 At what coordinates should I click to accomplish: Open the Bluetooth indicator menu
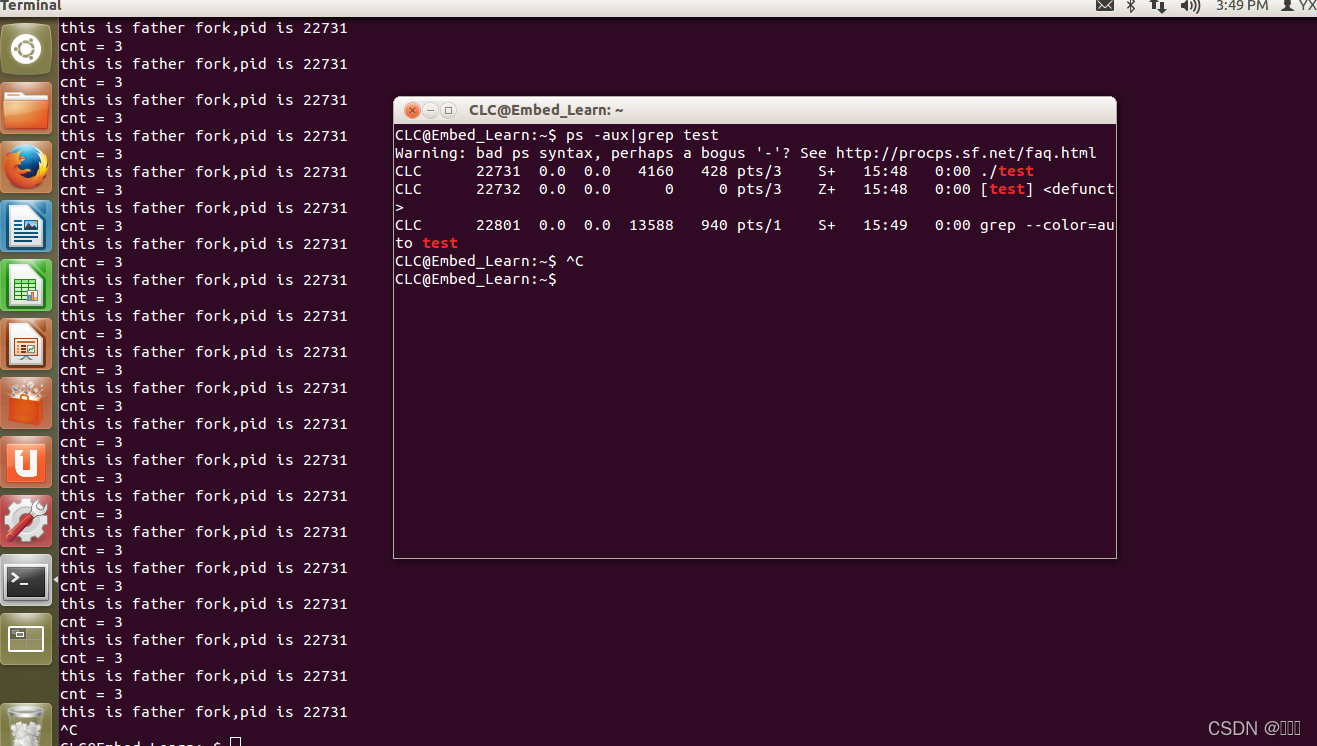pos(1131,6)
